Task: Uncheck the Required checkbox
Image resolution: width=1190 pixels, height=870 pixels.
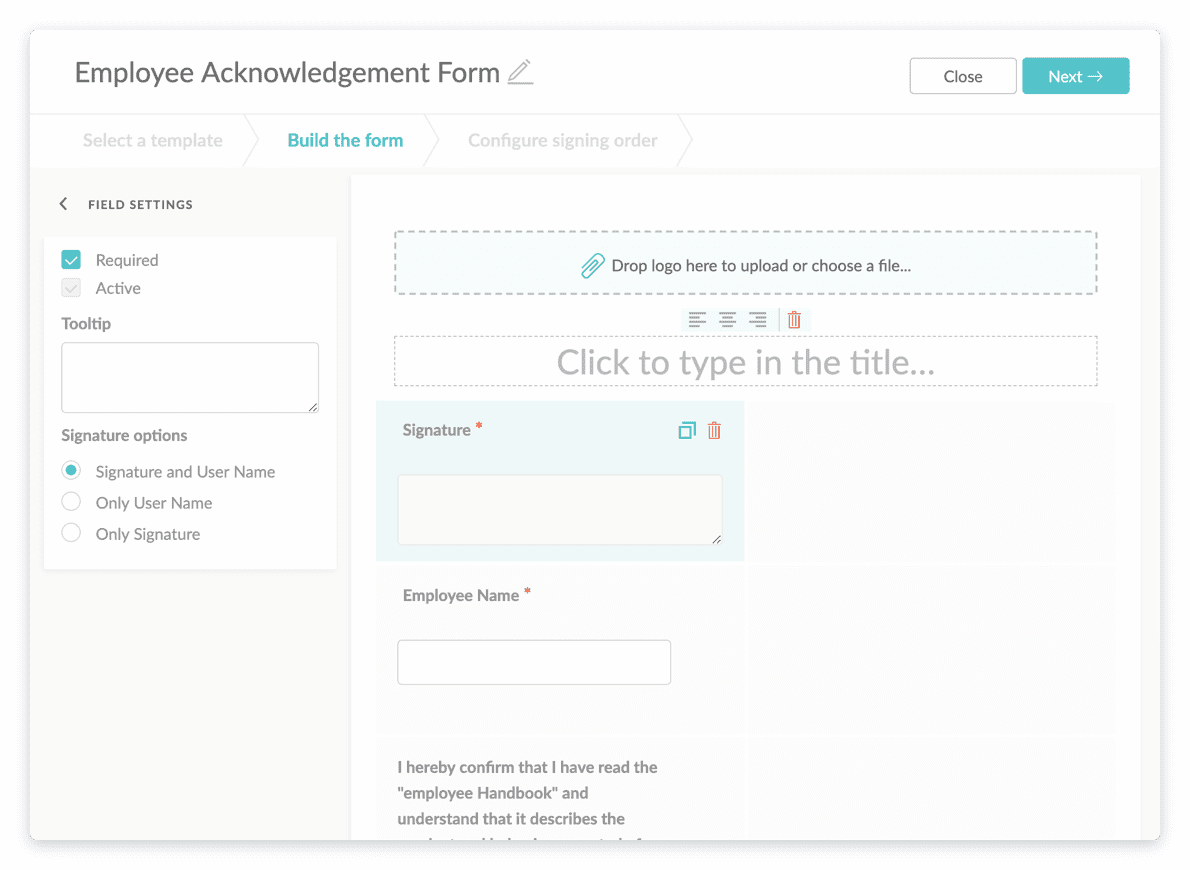Action: [x=70, y=259]
